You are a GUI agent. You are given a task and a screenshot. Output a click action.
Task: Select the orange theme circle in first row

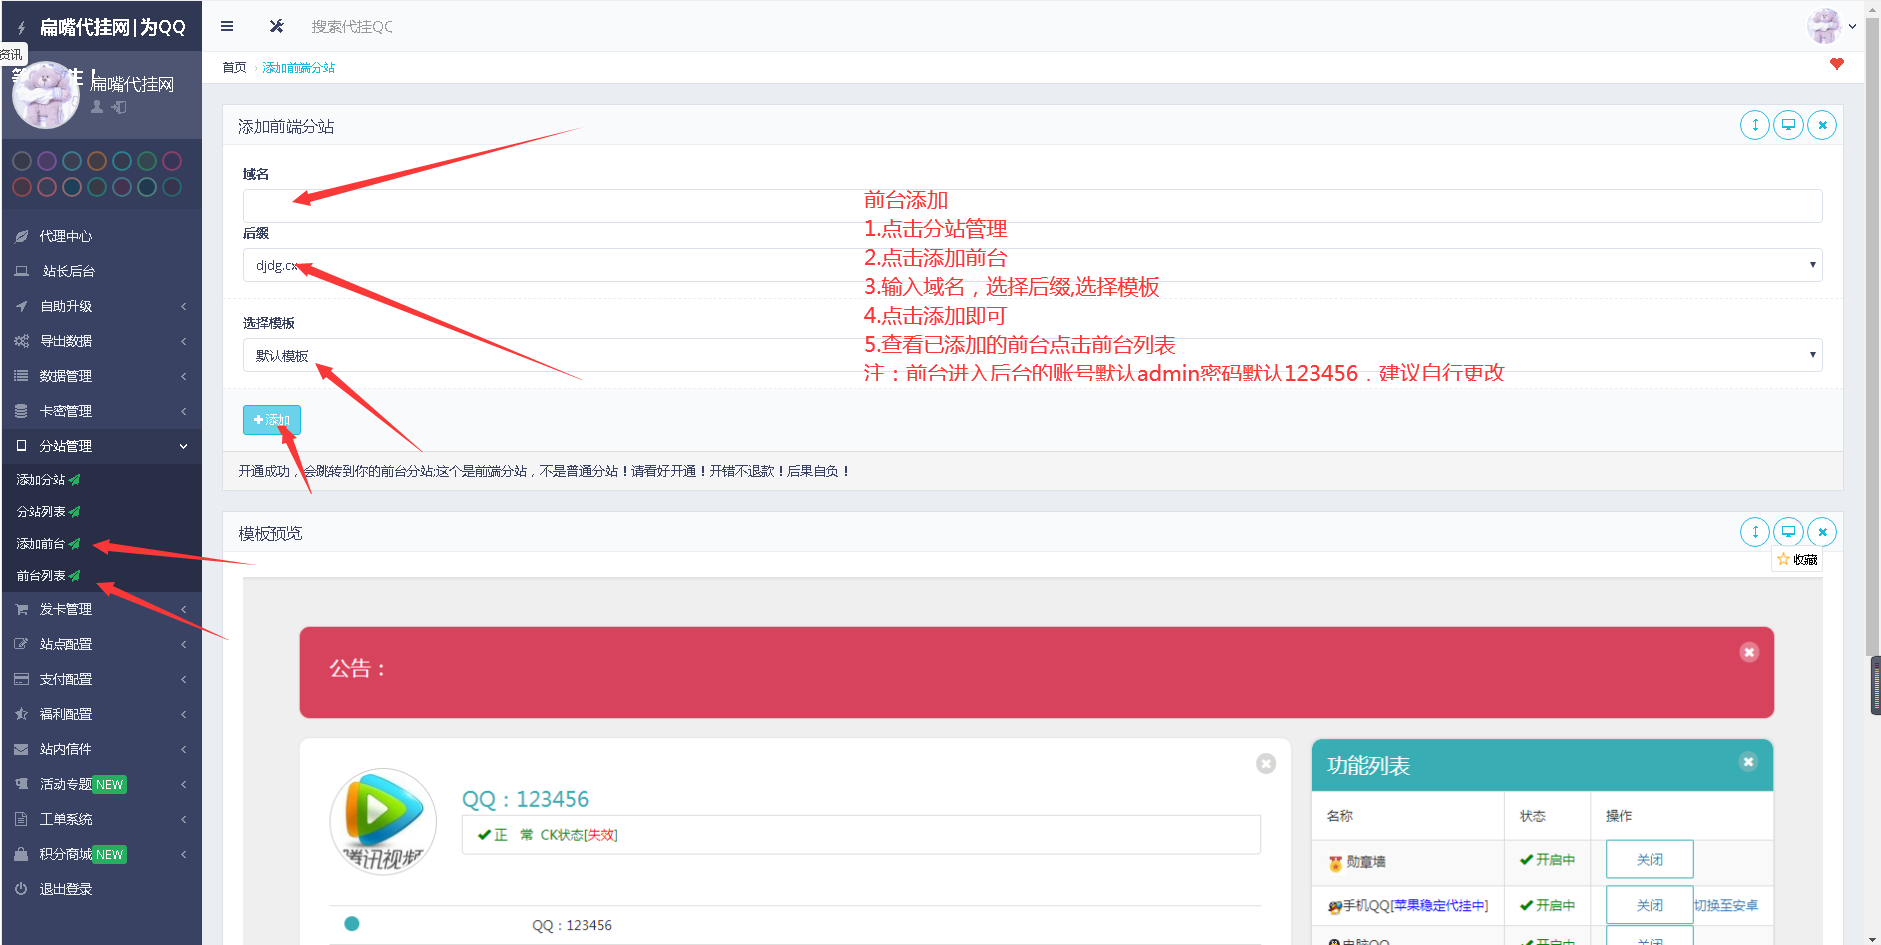pos(97,161)
